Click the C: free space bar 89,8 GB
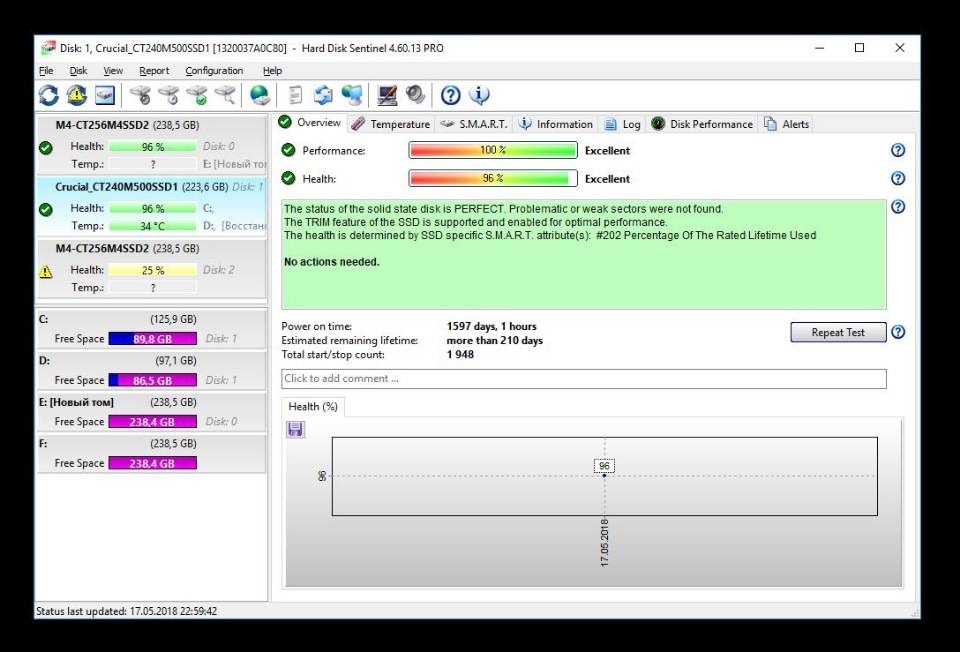Viewport: 960px width, 652px height. pyautogui.click(x=152, y=339)
